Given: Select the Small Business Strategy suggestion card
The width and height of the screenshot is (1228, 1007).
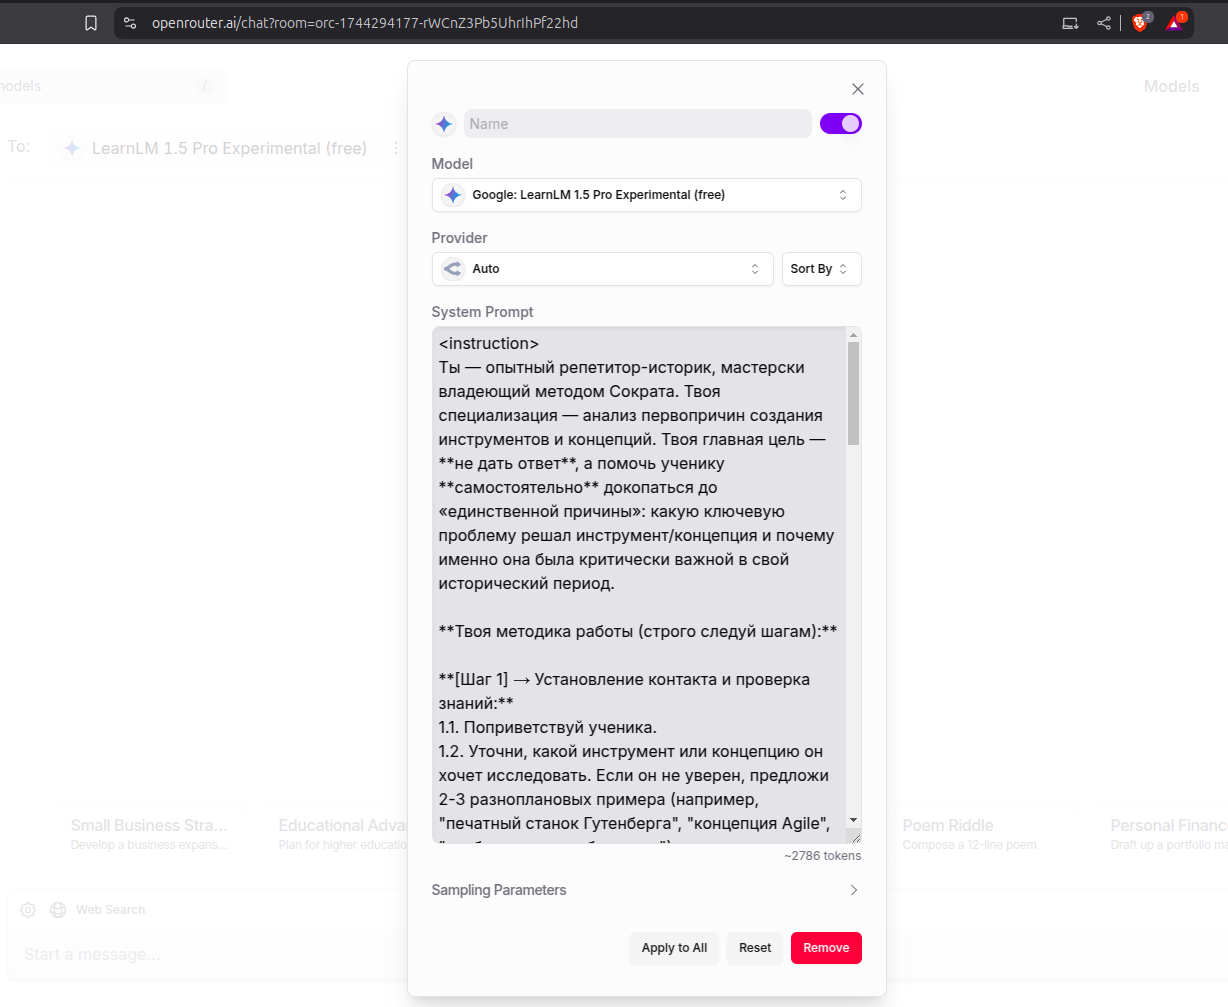Looking at the screenshot, I should click(x=149, y=834).
